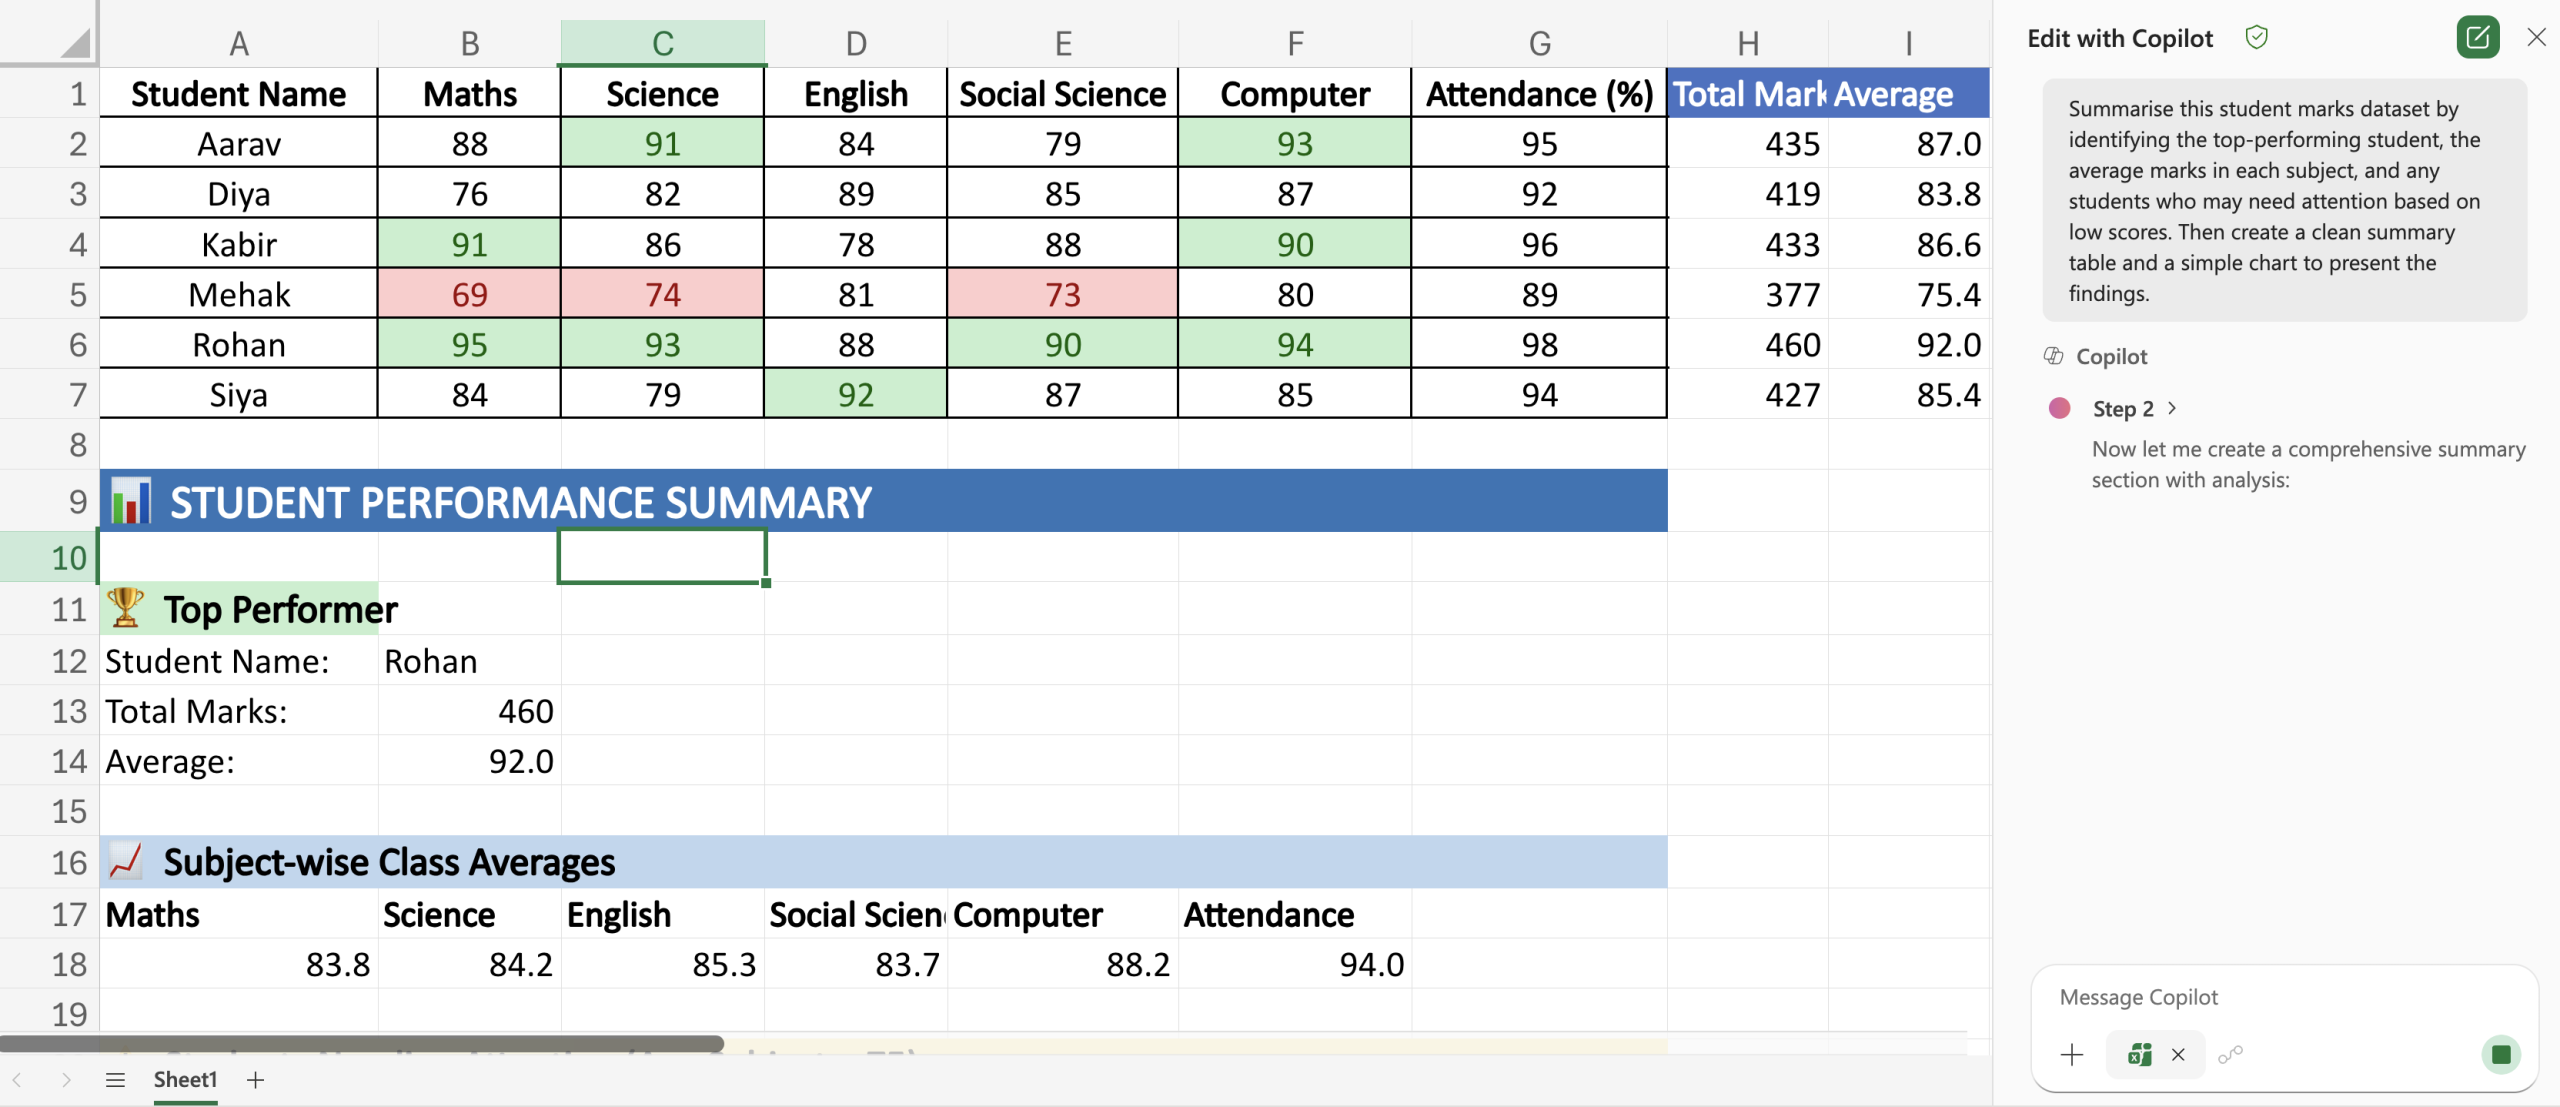
Task: Close the Edit with Copilot panel
Action: [x=2536, y=37]
